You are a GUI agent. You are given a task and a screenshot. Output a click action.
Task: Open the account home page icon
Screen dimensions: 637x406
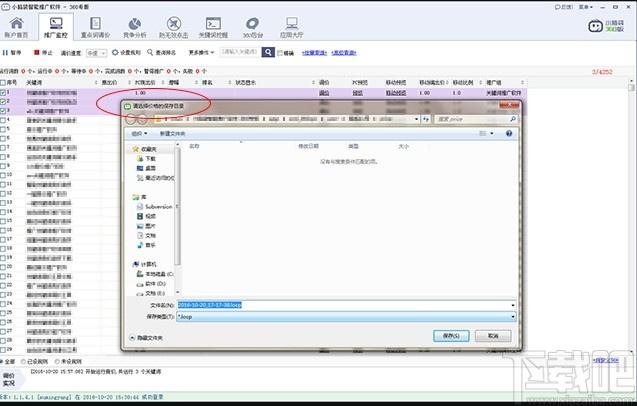click(x=17, y=23)
